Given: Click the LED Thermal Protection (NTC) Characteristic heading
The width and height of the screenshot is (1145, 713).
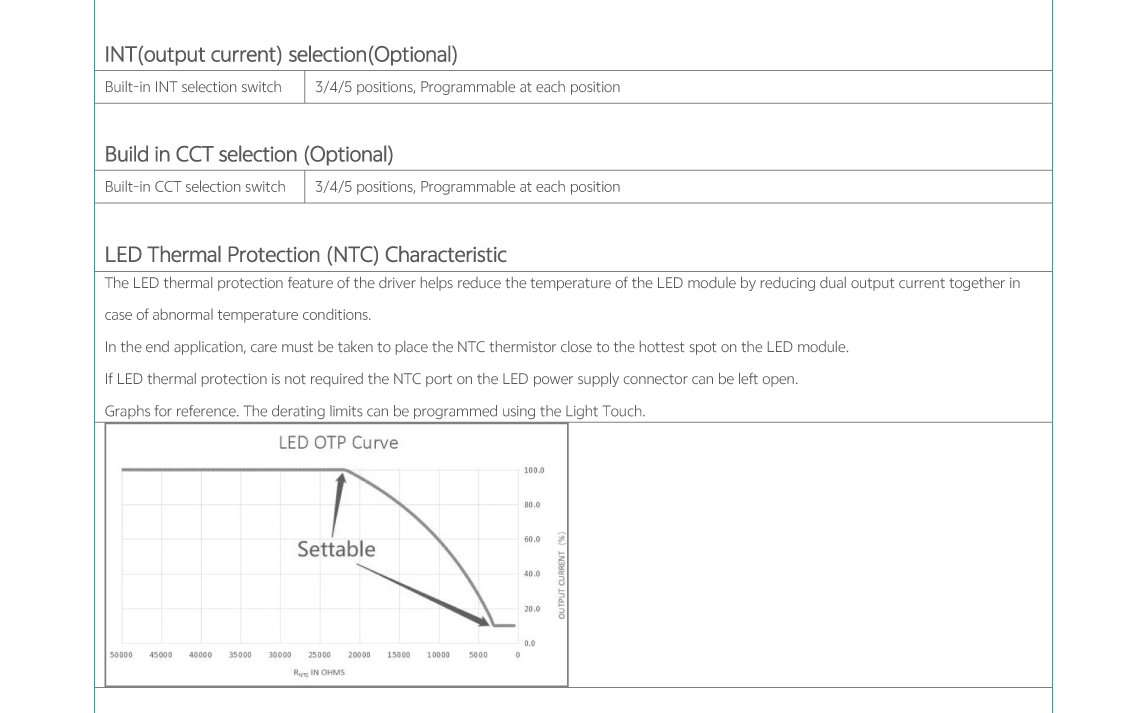Looking at the screenshot, I should coord(305,254).
